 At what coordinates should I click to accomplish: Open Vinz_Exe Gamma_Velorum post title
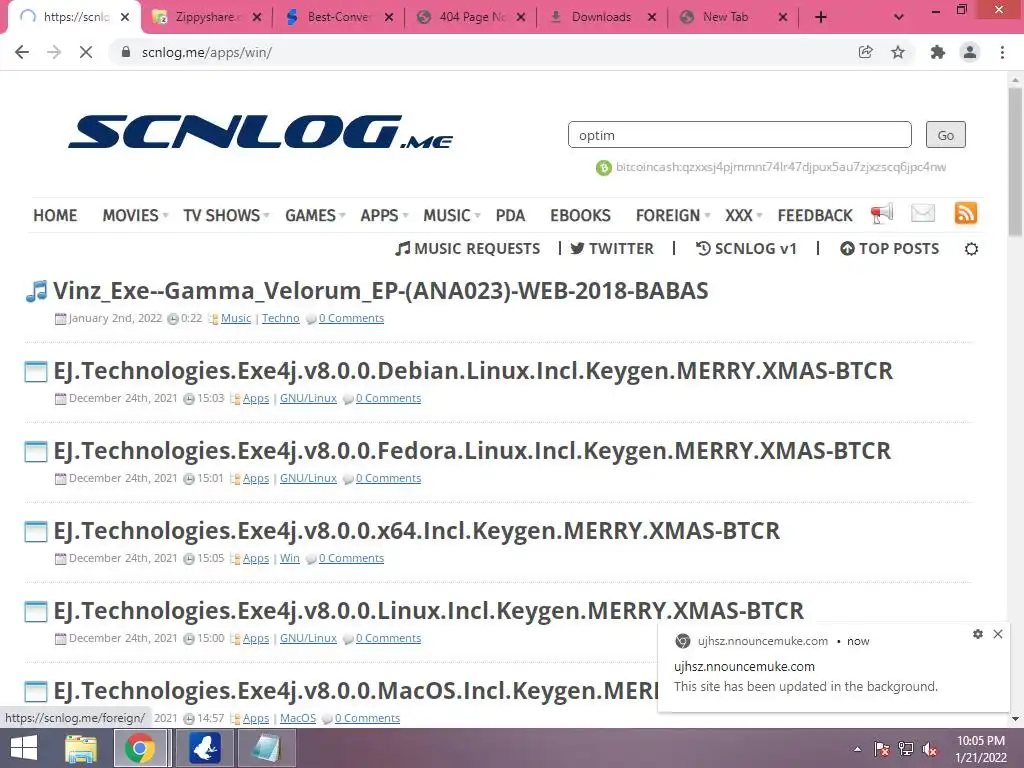point(381,291)
